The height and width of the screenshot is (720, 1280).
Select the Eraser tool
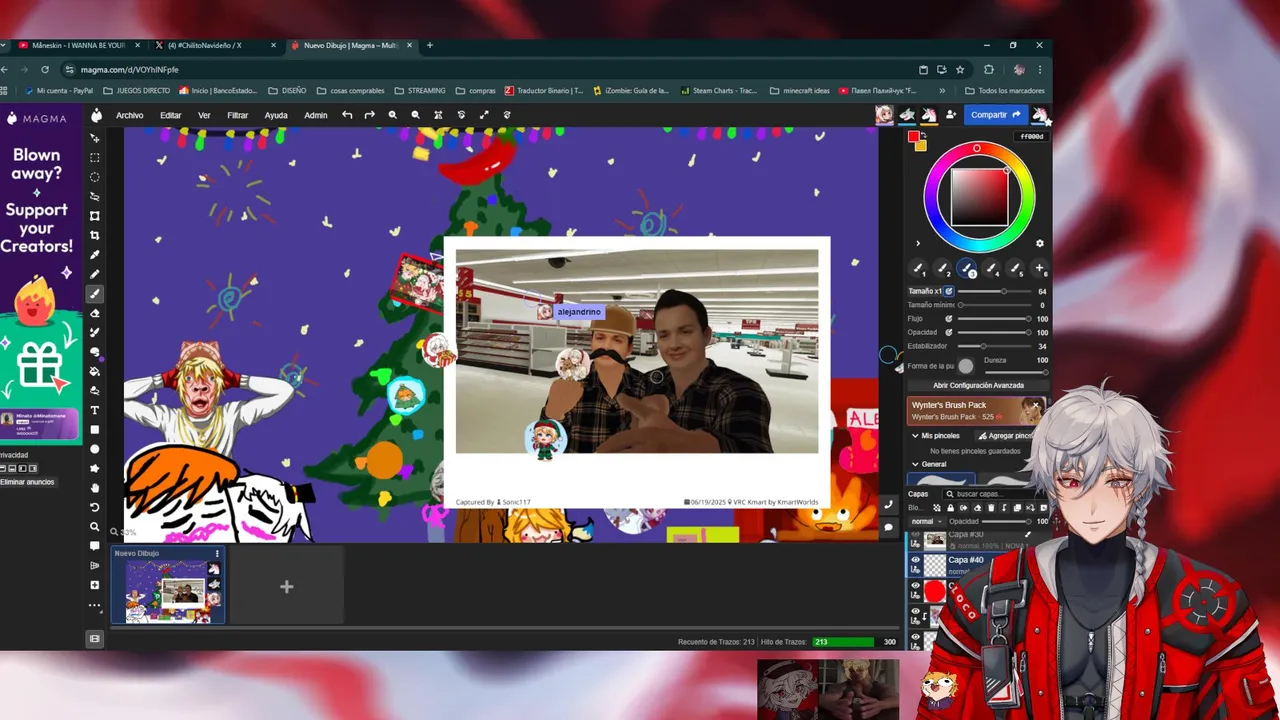[x=95, y=313]
